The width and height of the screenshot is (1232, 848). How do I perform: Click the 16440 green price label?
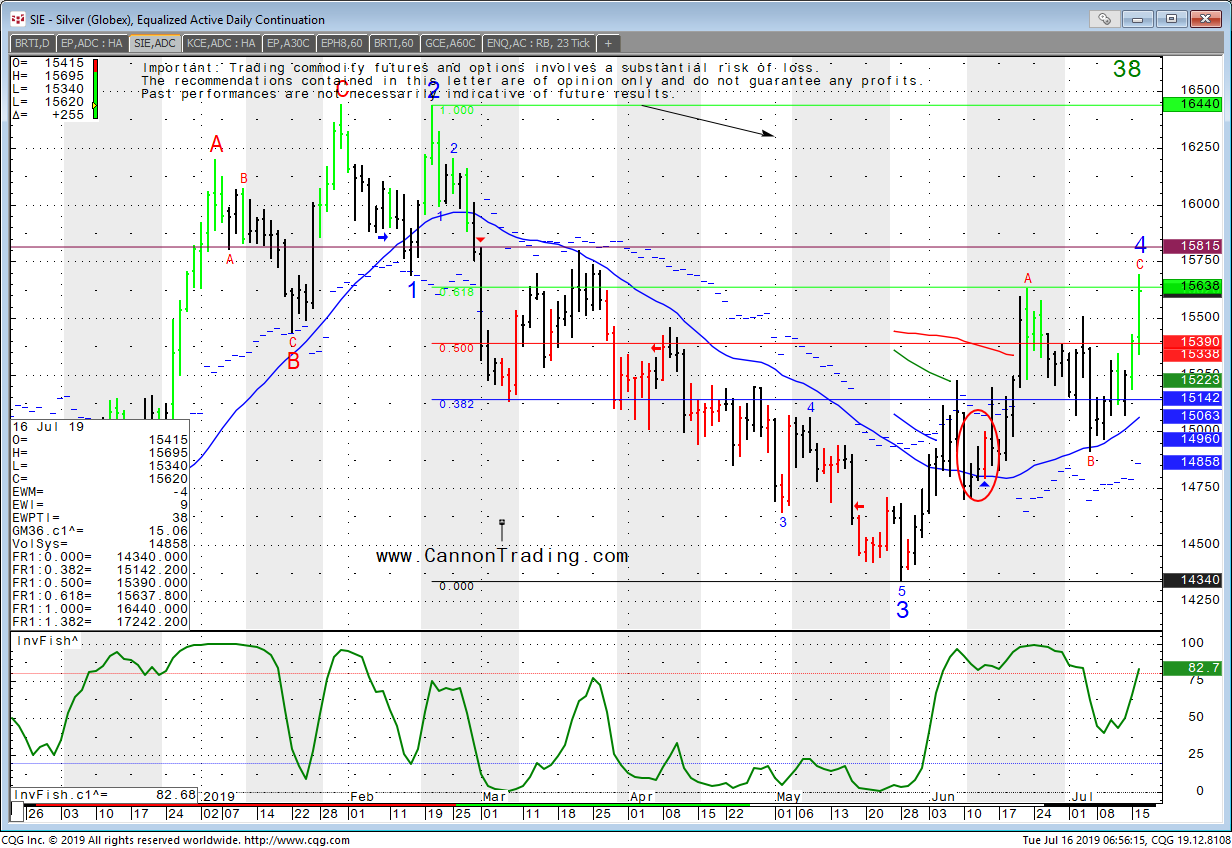[x=1201, y=104]
